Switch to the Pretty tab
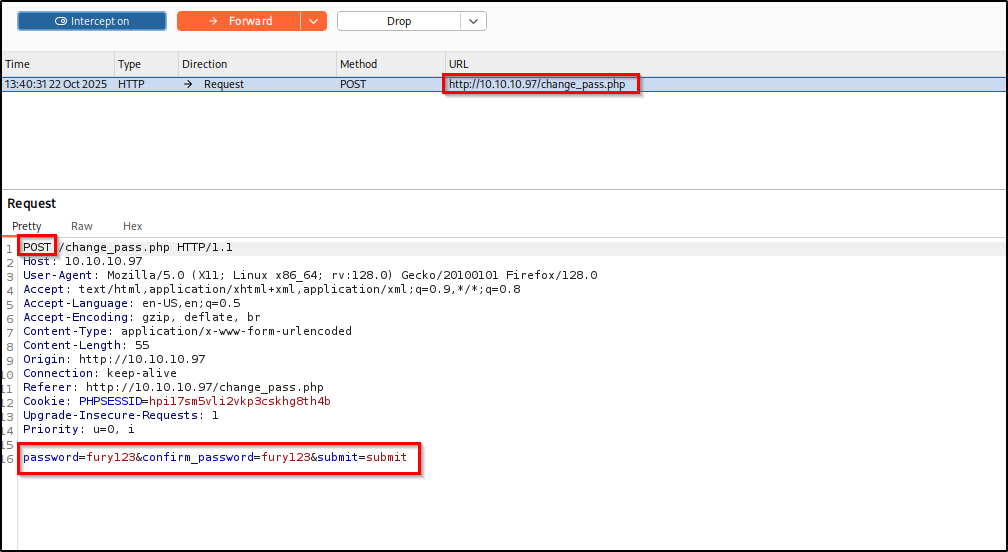 tap(26, 226)
